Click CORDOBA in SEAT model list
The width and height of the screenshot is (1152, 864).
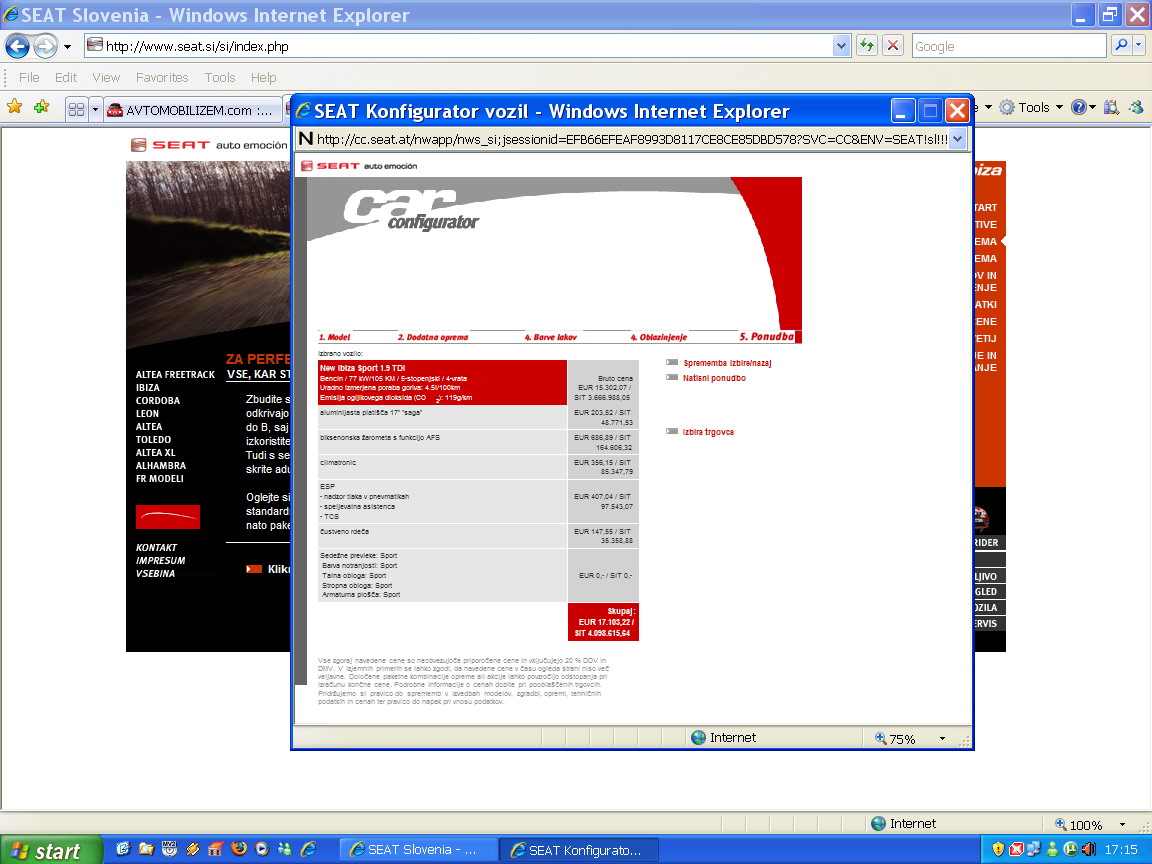tap(157, 401)
